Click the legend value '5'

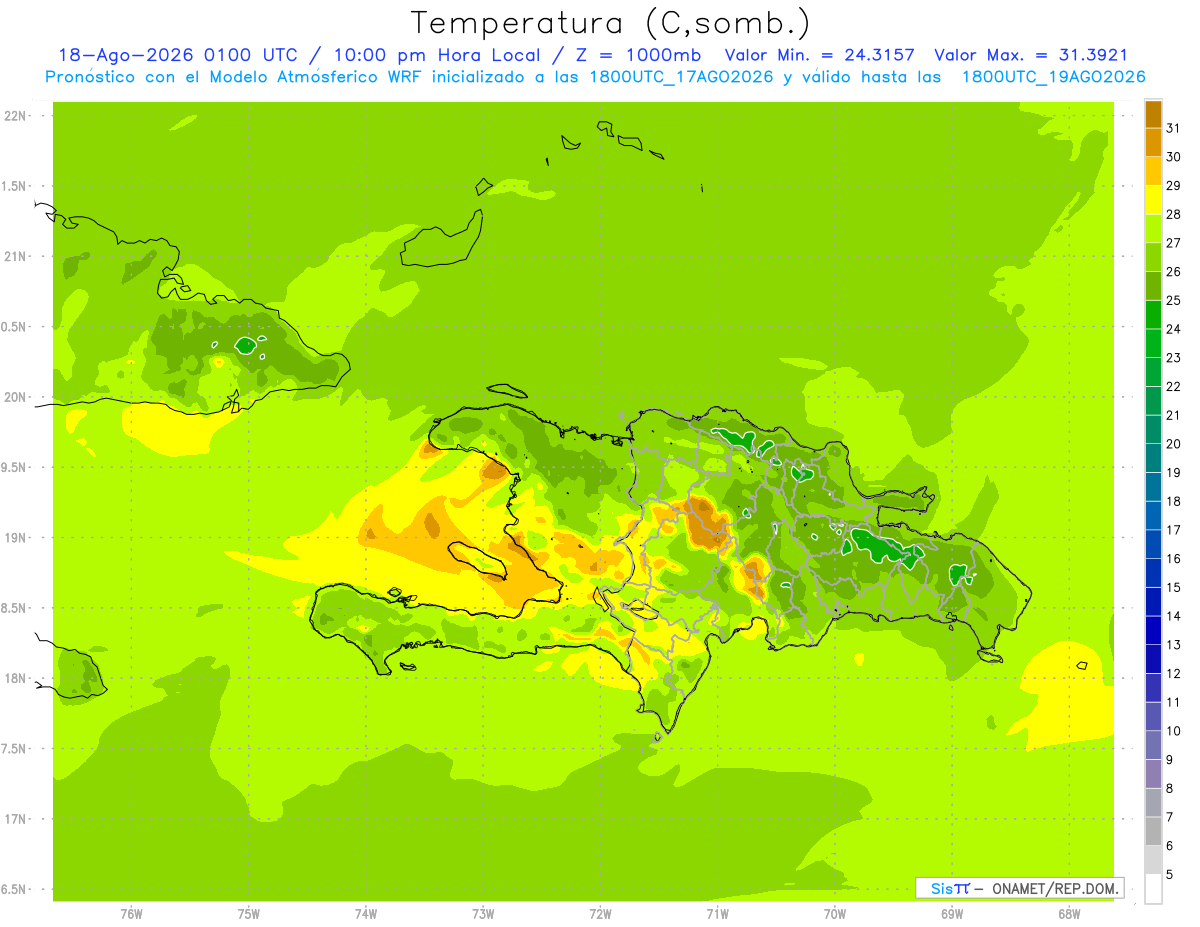(x=1170, y=875)
